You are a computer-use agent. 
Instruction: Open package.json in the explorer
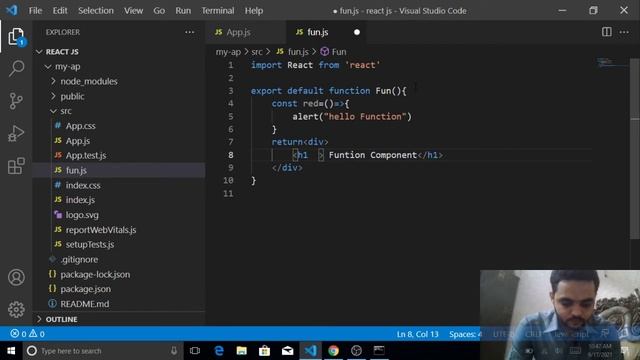pyautogui.click(x=118, y=289)
